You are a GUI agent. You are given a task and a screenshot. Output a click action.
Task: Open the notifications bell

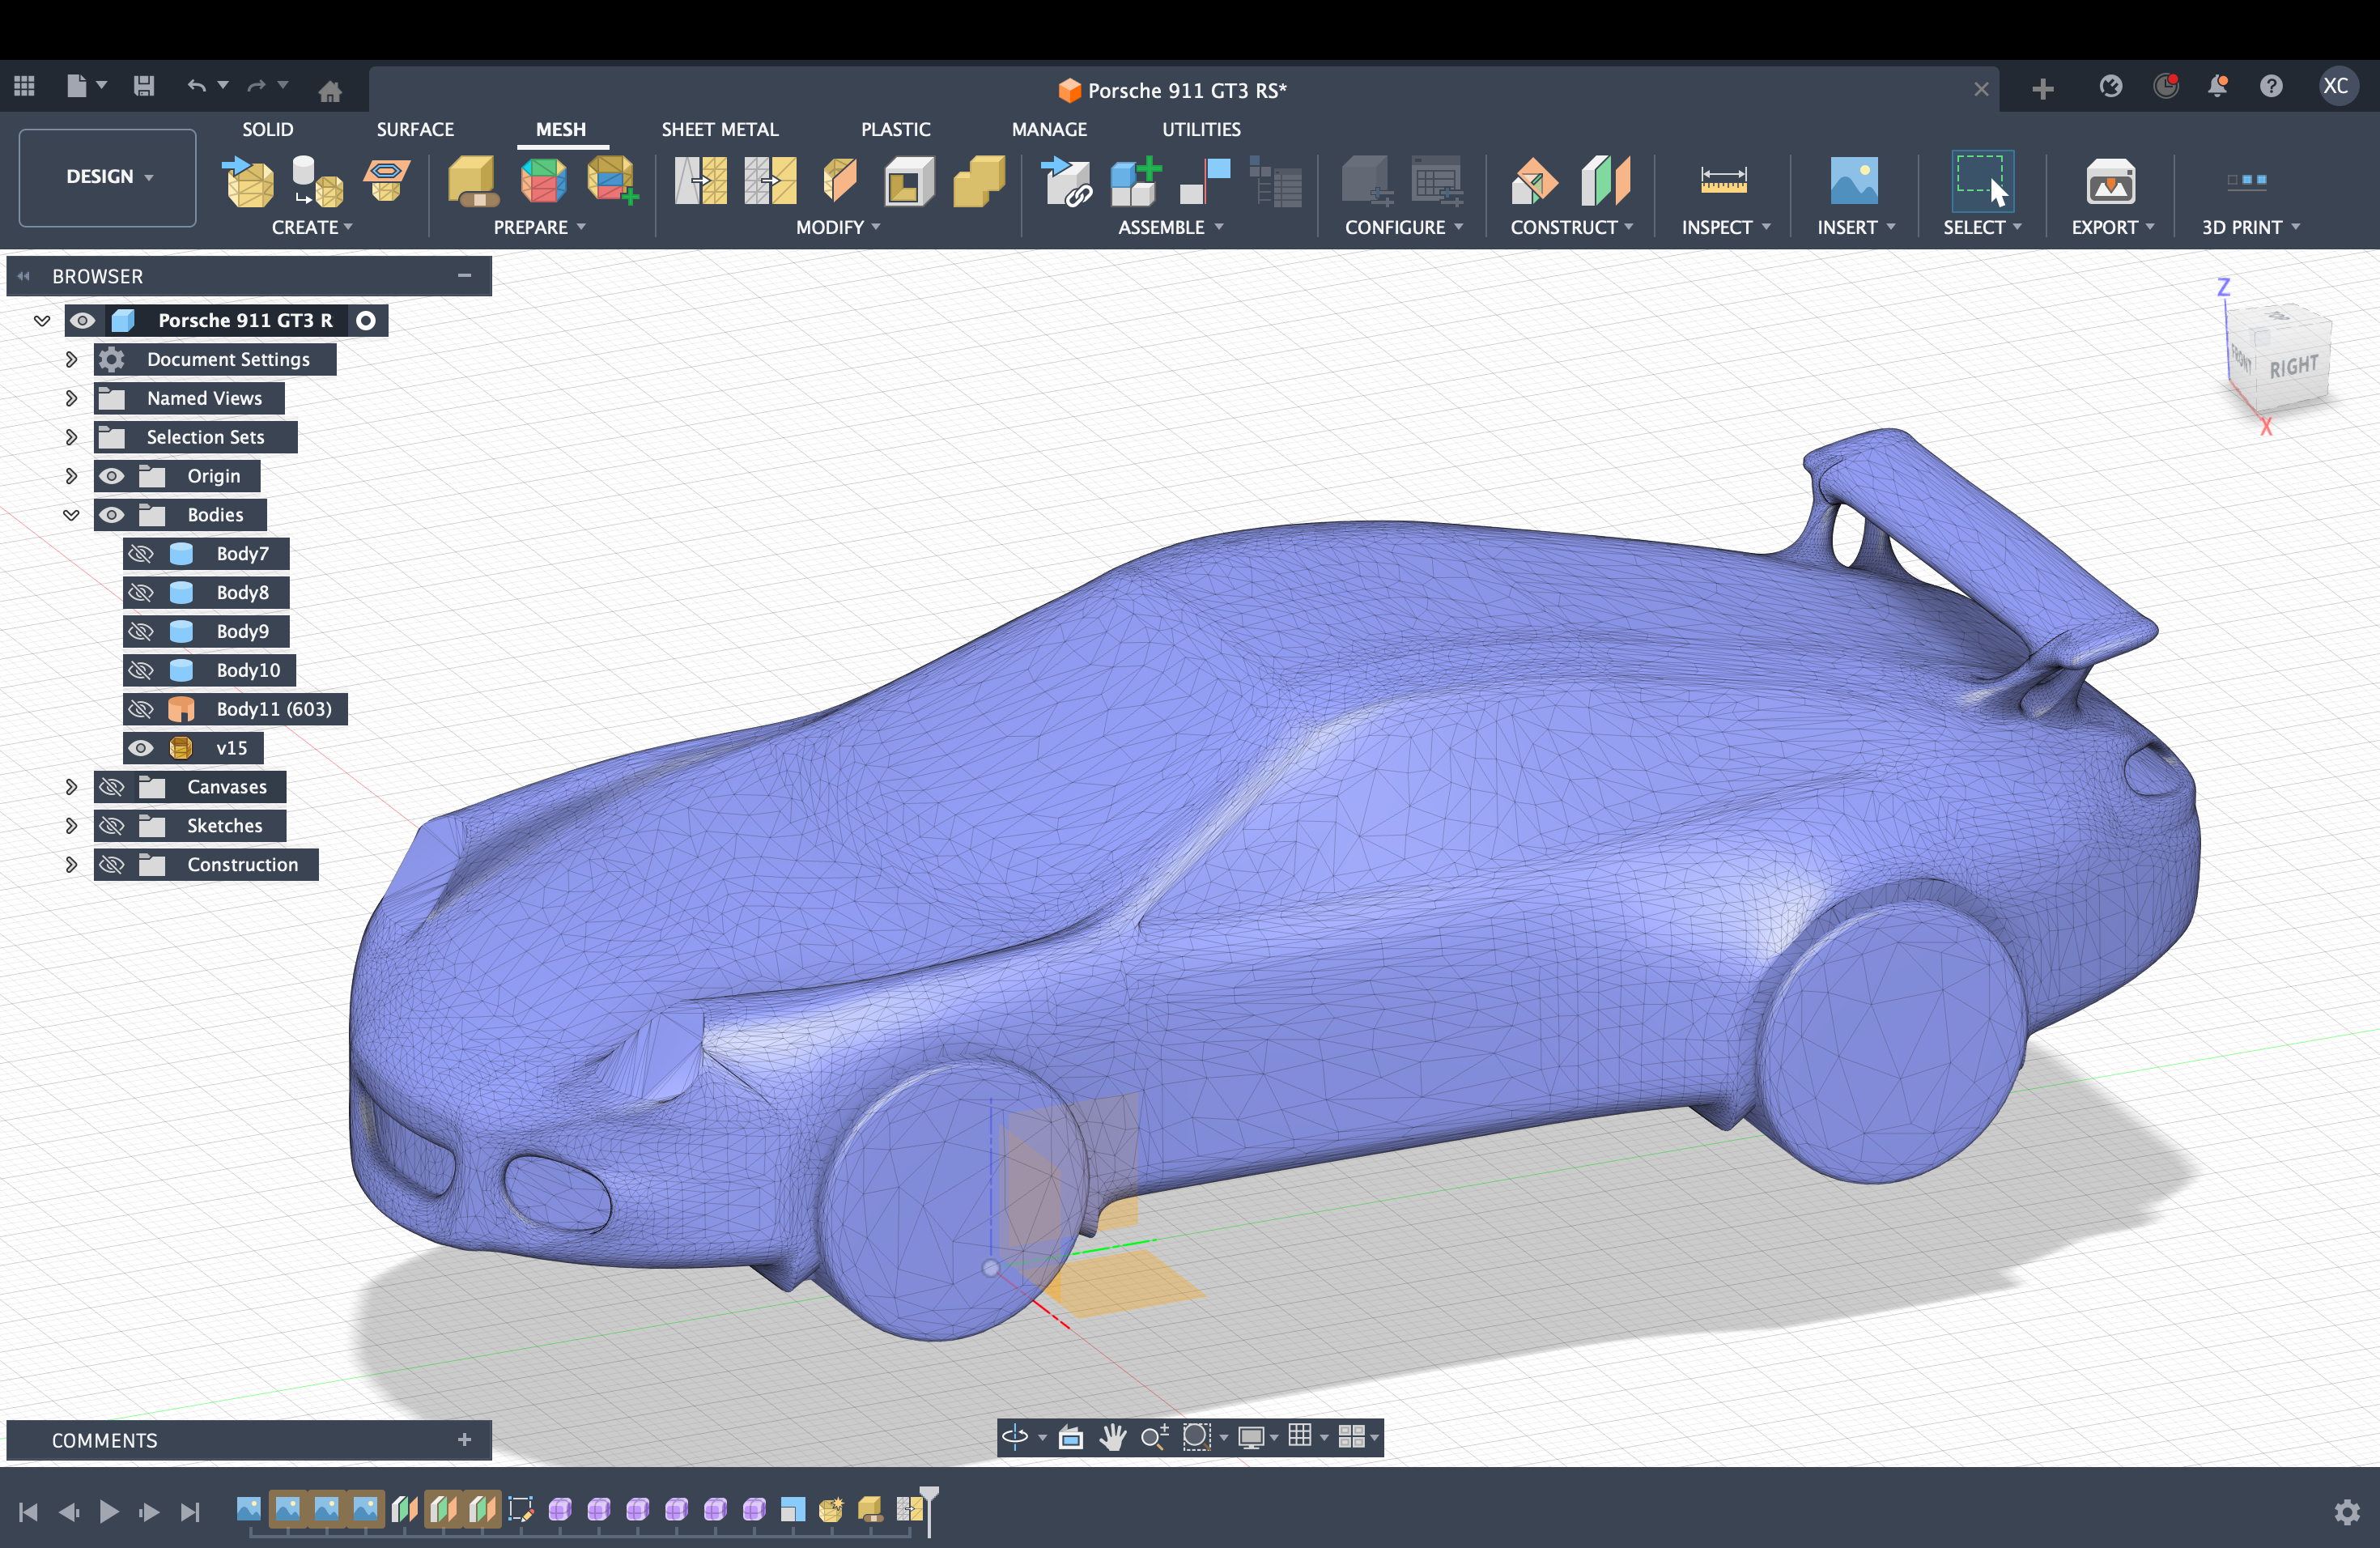[2217, 86]
